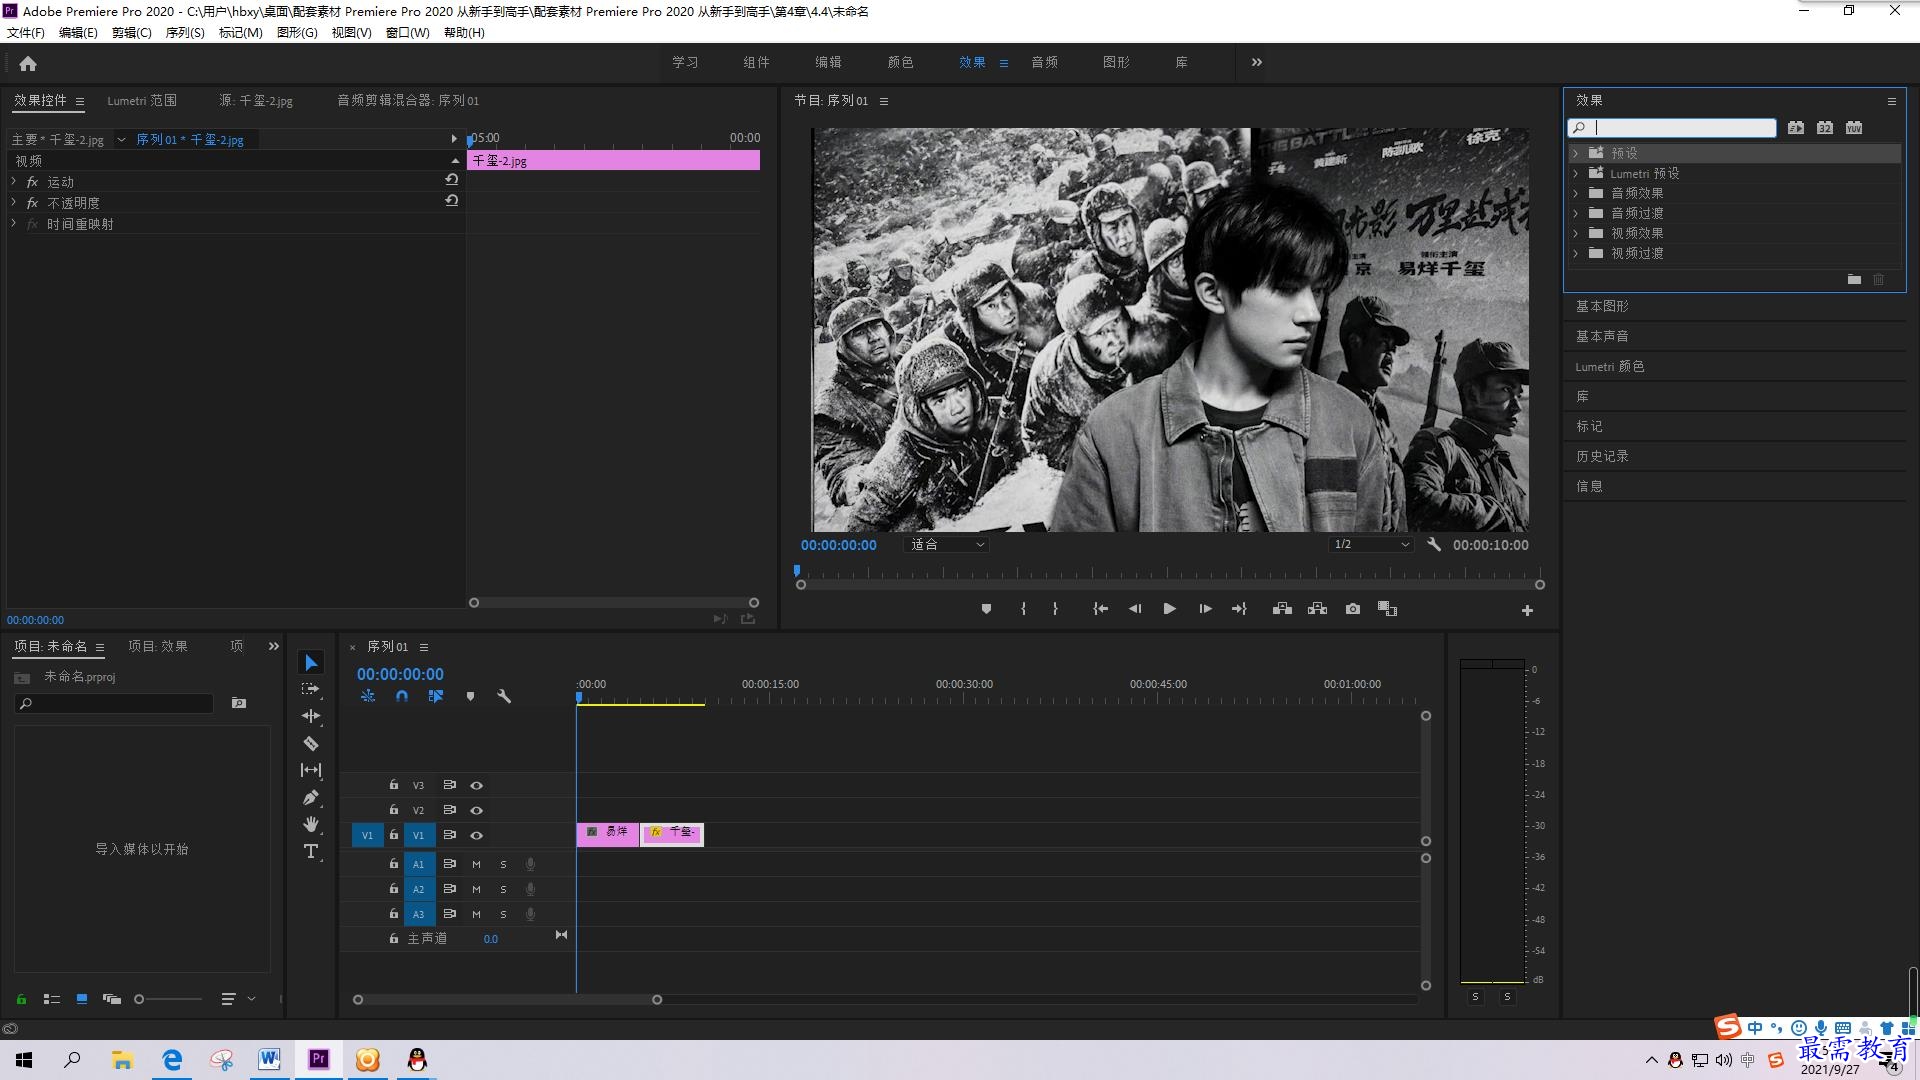
Task: Click the Comparison View icon
Action: tap(1387, 609)
